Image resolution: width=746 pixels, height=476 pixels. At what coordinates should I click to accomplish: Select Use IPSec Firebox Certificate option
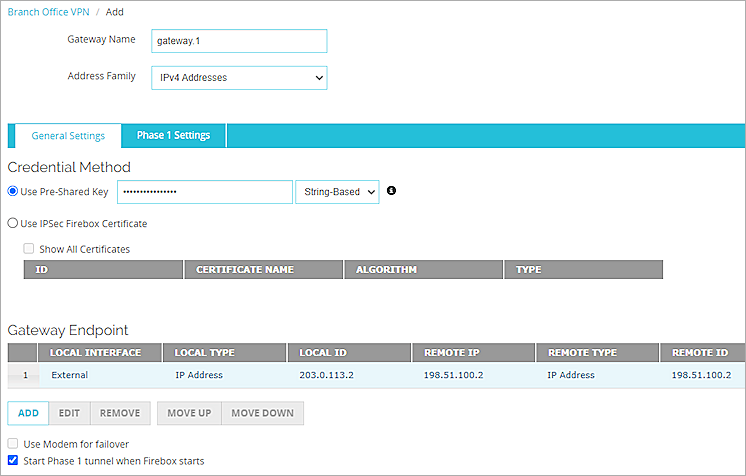tap(13, 224)
